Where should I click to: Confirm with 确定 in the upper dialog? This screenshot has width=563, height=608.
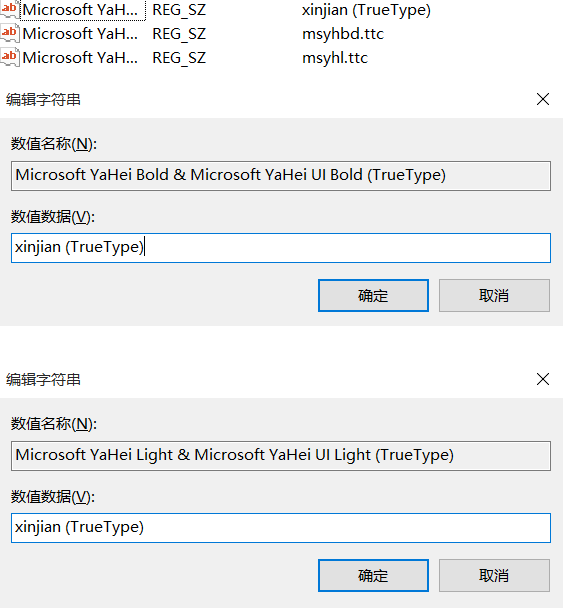[373, 295]
